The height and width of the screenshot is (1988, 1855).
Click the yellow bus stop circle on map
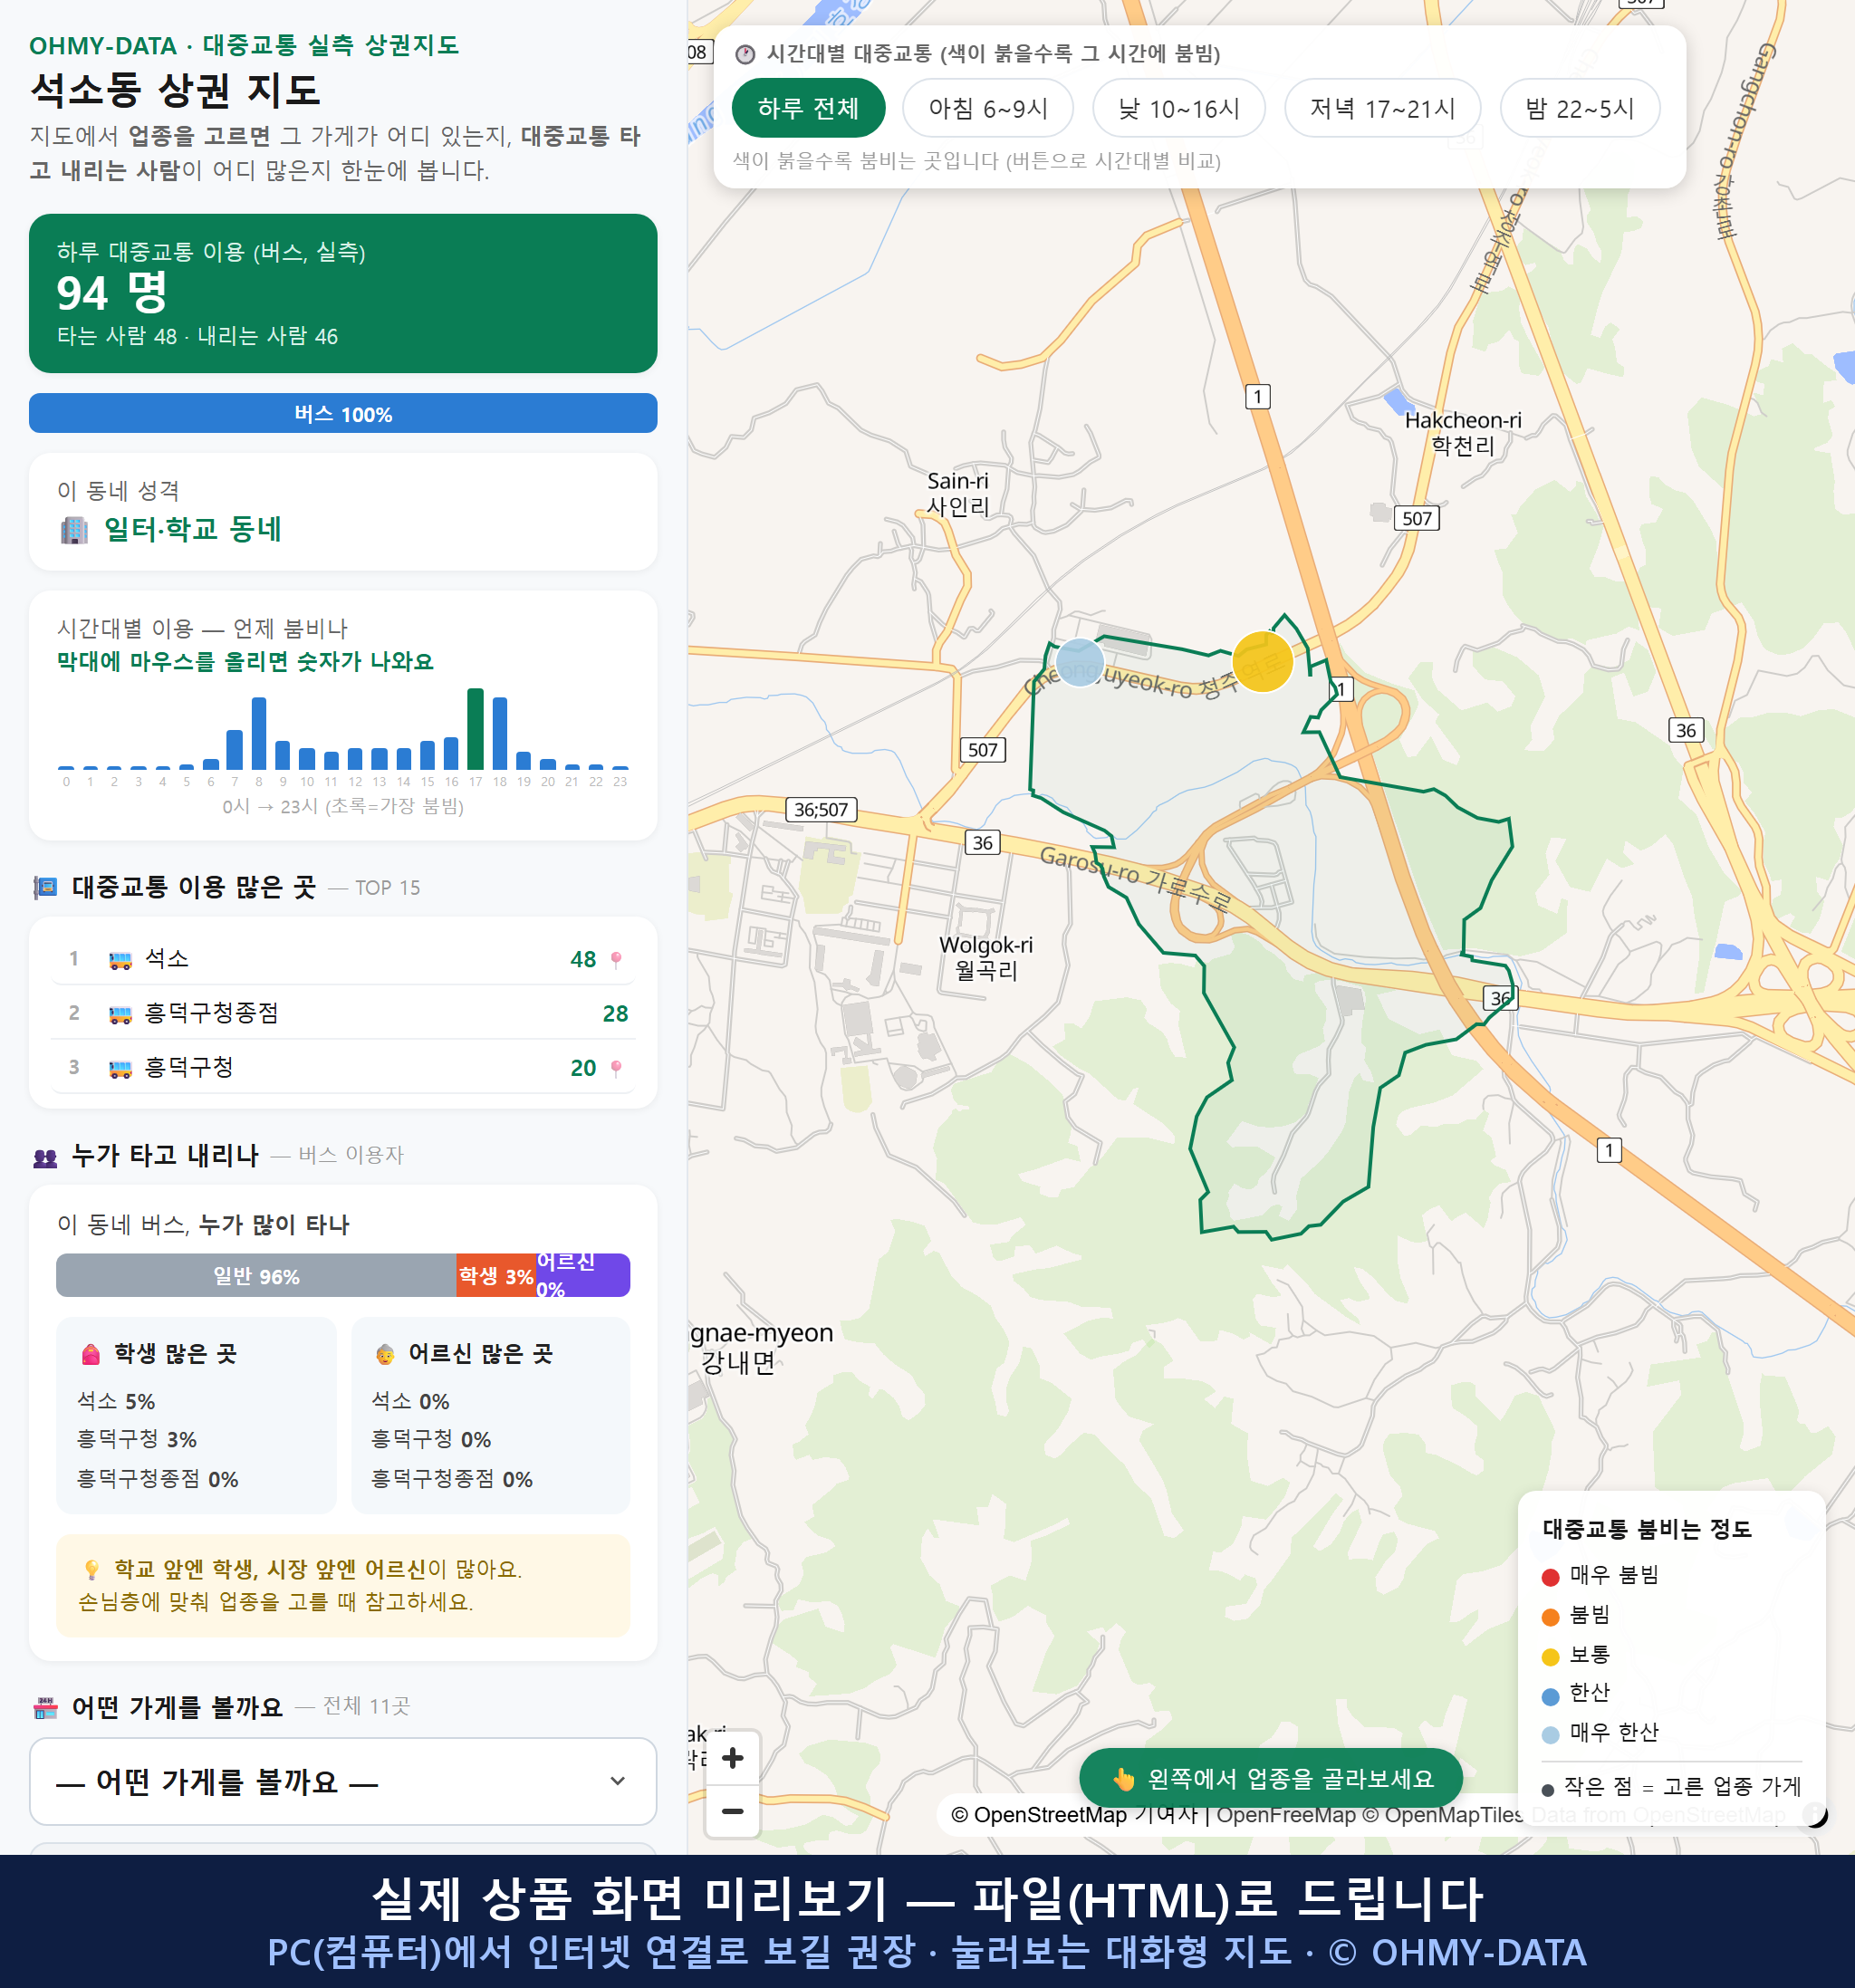tap(1262, 662)
